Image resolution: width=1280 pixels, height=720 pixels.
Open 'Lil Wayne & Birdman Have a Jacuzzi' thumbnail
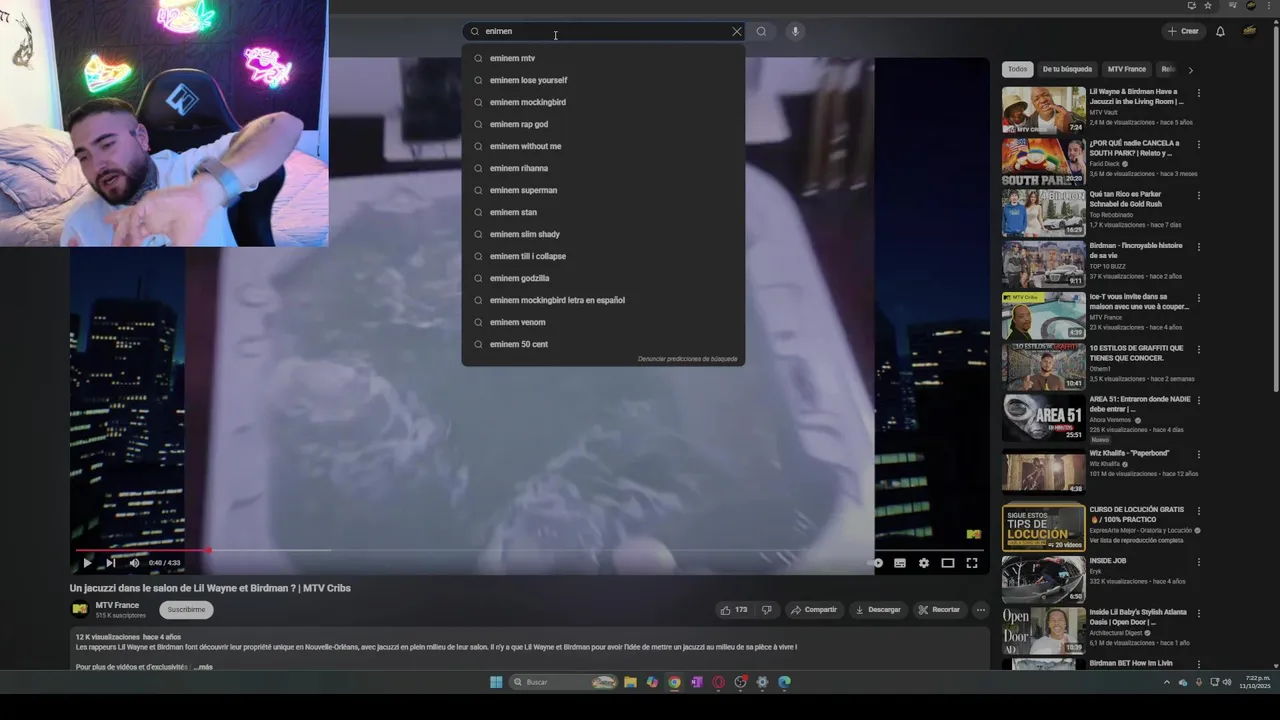click(x=1043, y=110)
